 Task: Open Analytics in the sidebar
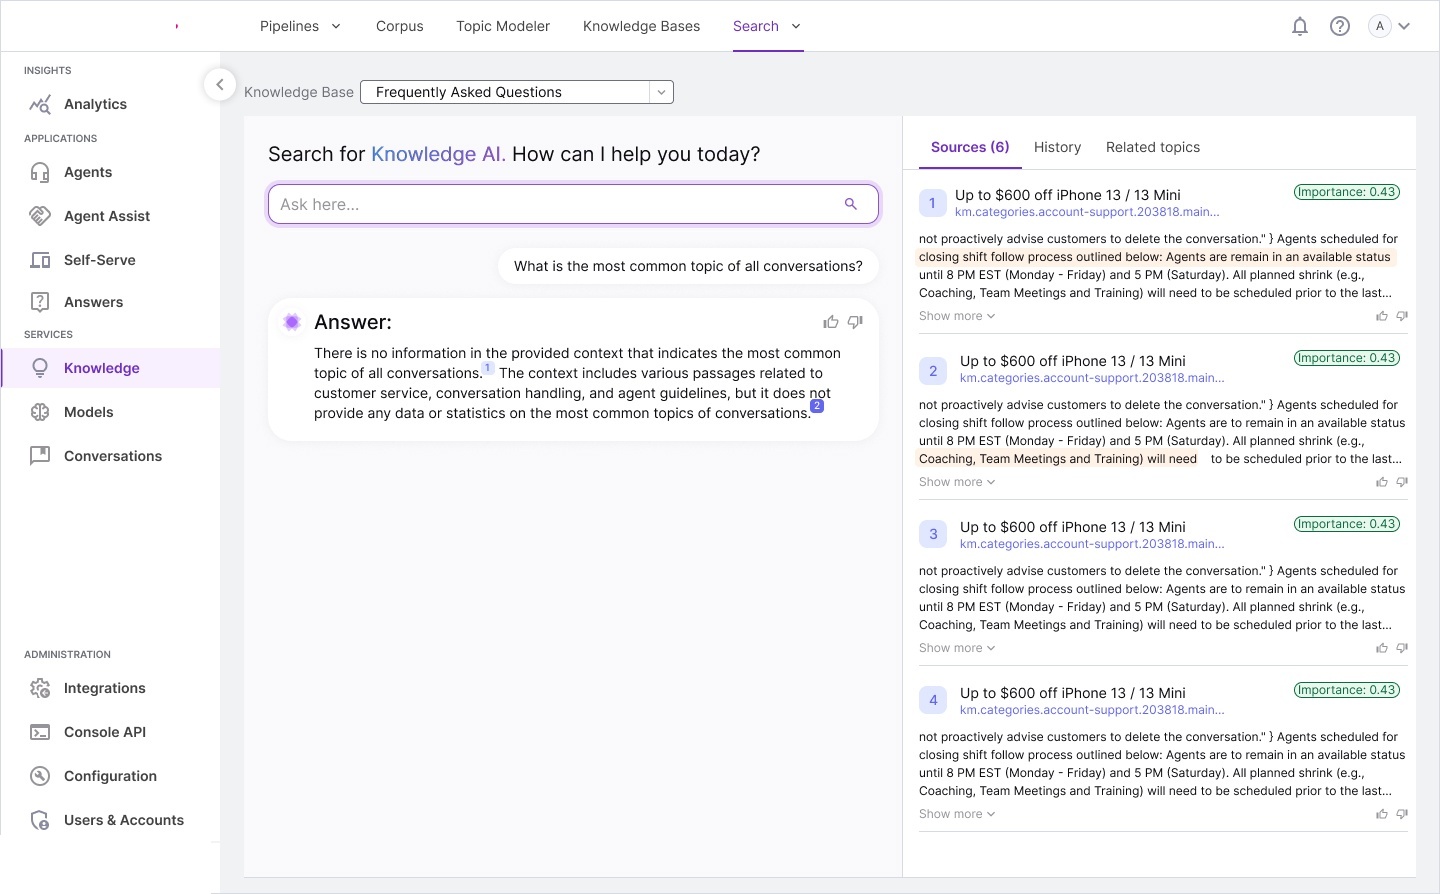pyautogui.click(x=95, y=104)
